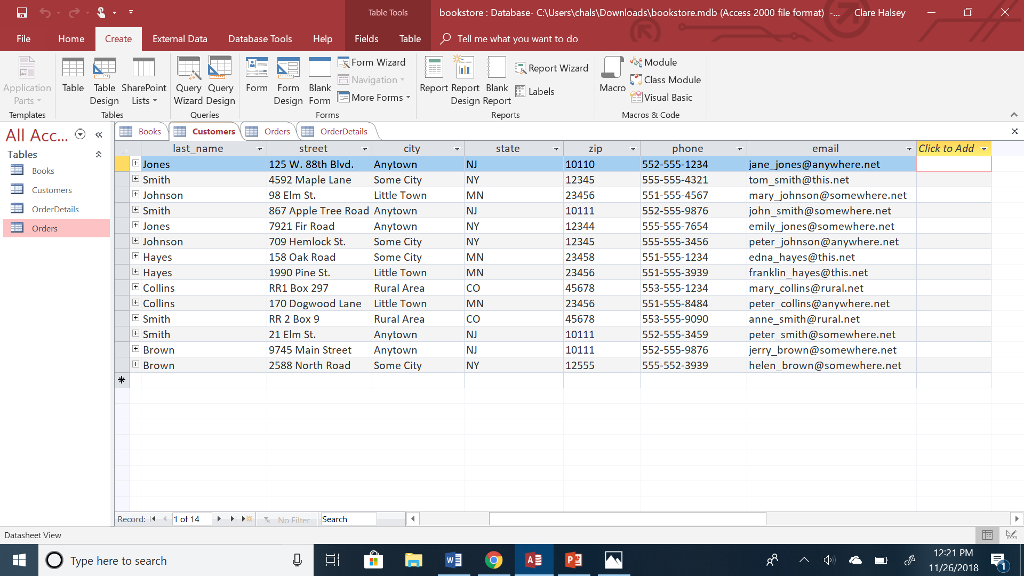Switch to the External Data ribbon tab
Screen dimensions: 1024x576
click(180, 38)
